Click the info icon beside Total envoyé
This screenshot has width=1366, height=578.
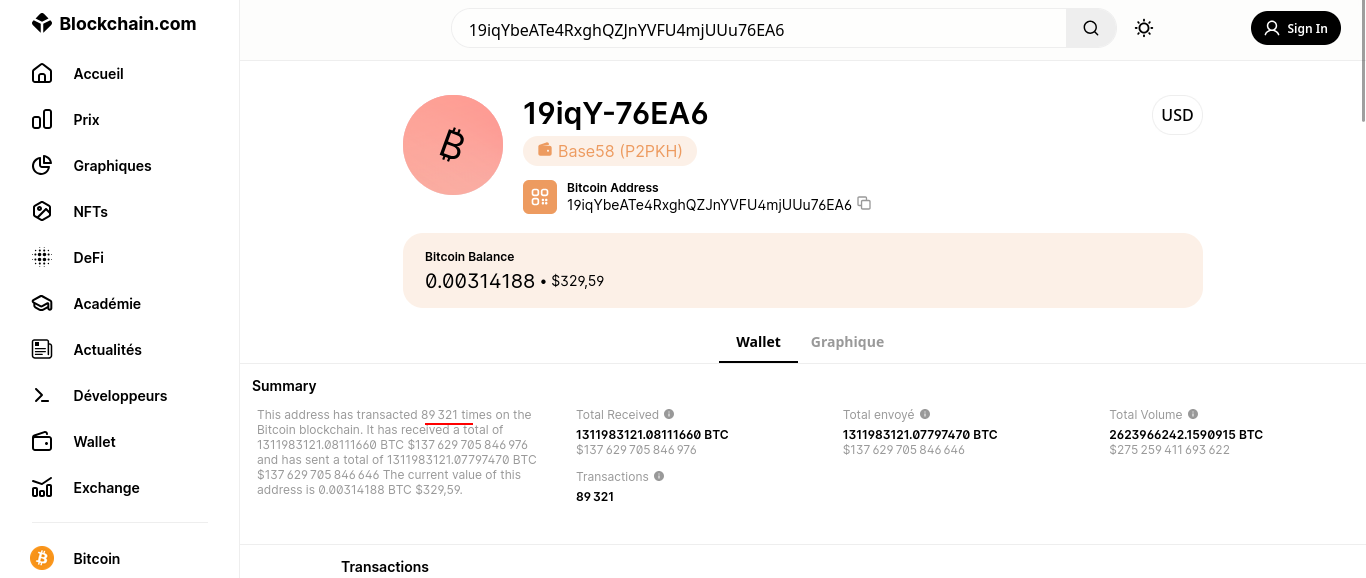pos(925,414)
